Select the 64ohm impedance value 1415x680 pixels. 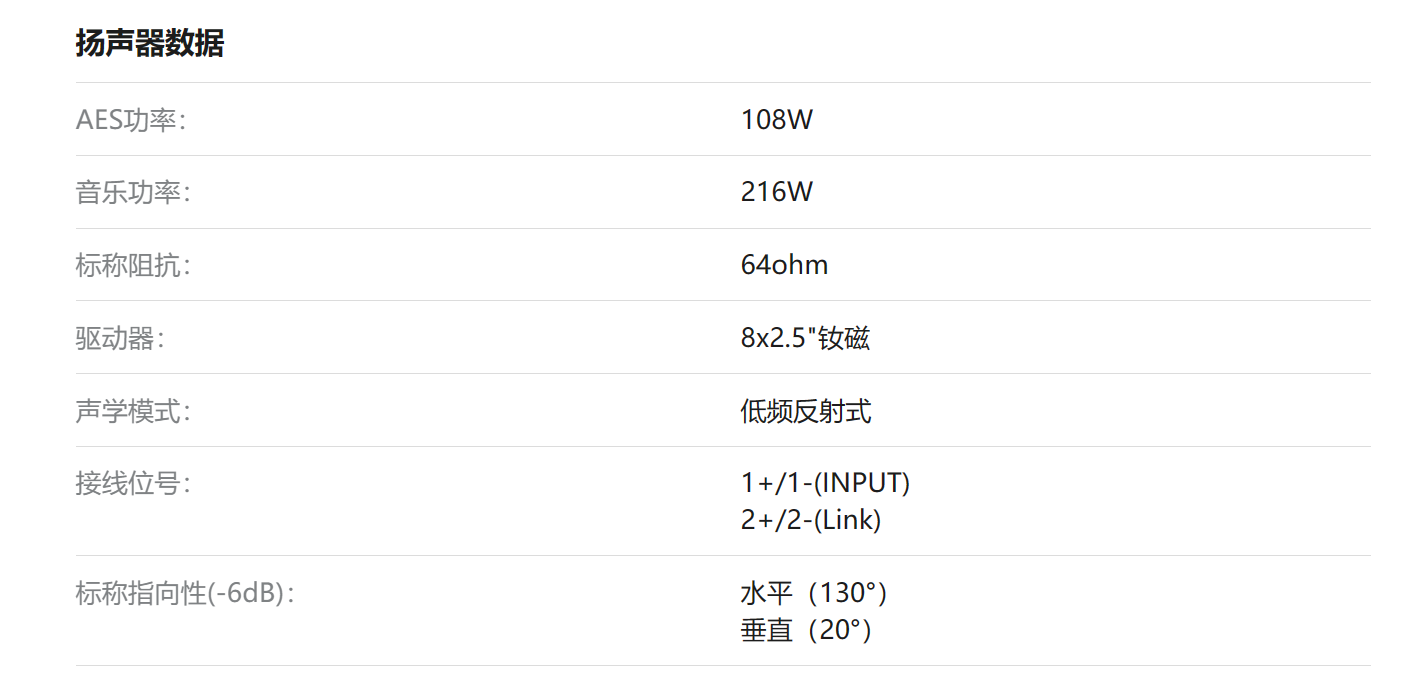tap(784, 266)
